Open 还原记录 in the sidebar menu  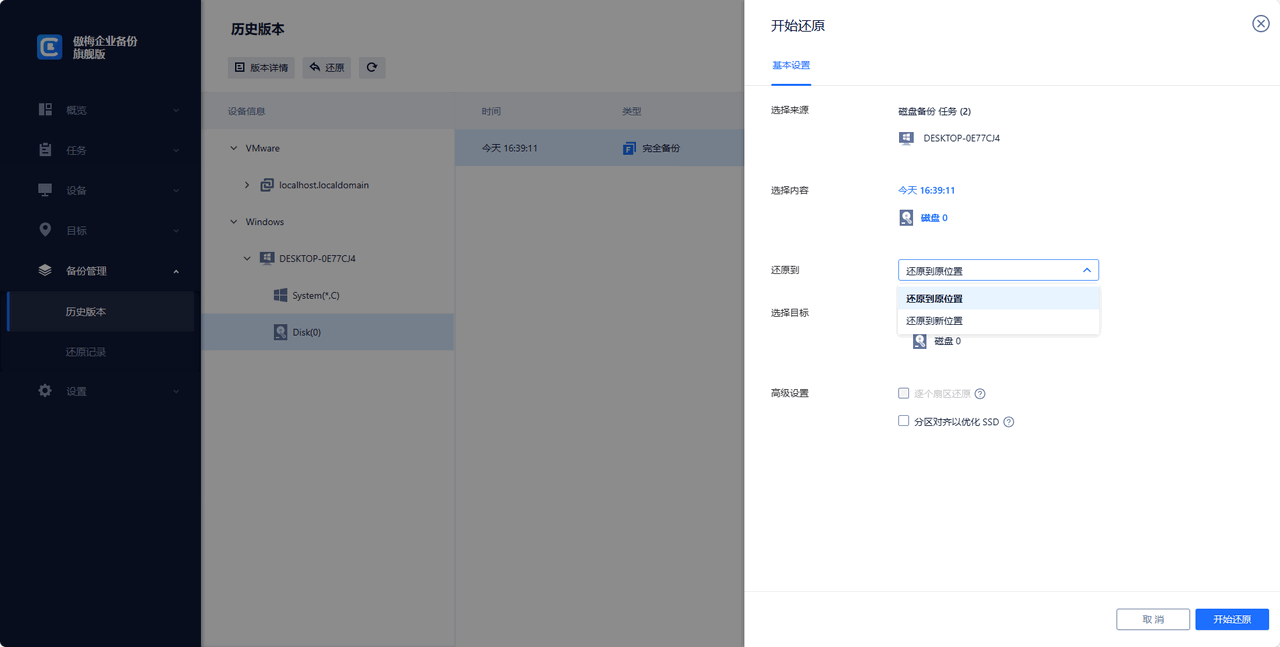[x=86, y=352]
